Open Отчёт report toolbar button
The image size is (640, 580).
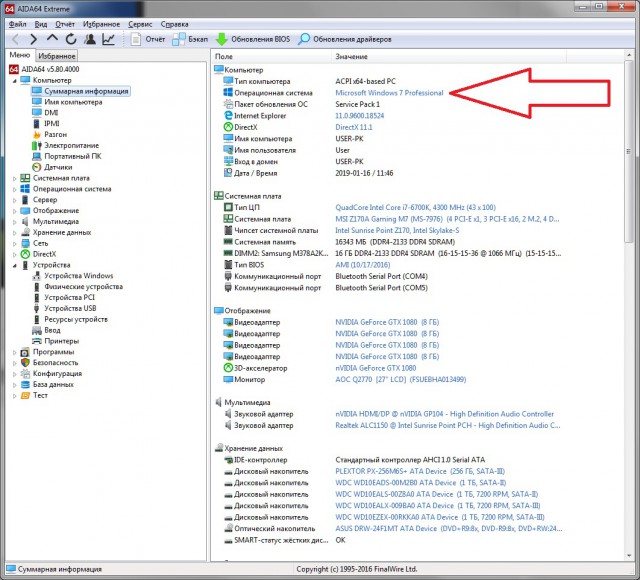[148, 39]
